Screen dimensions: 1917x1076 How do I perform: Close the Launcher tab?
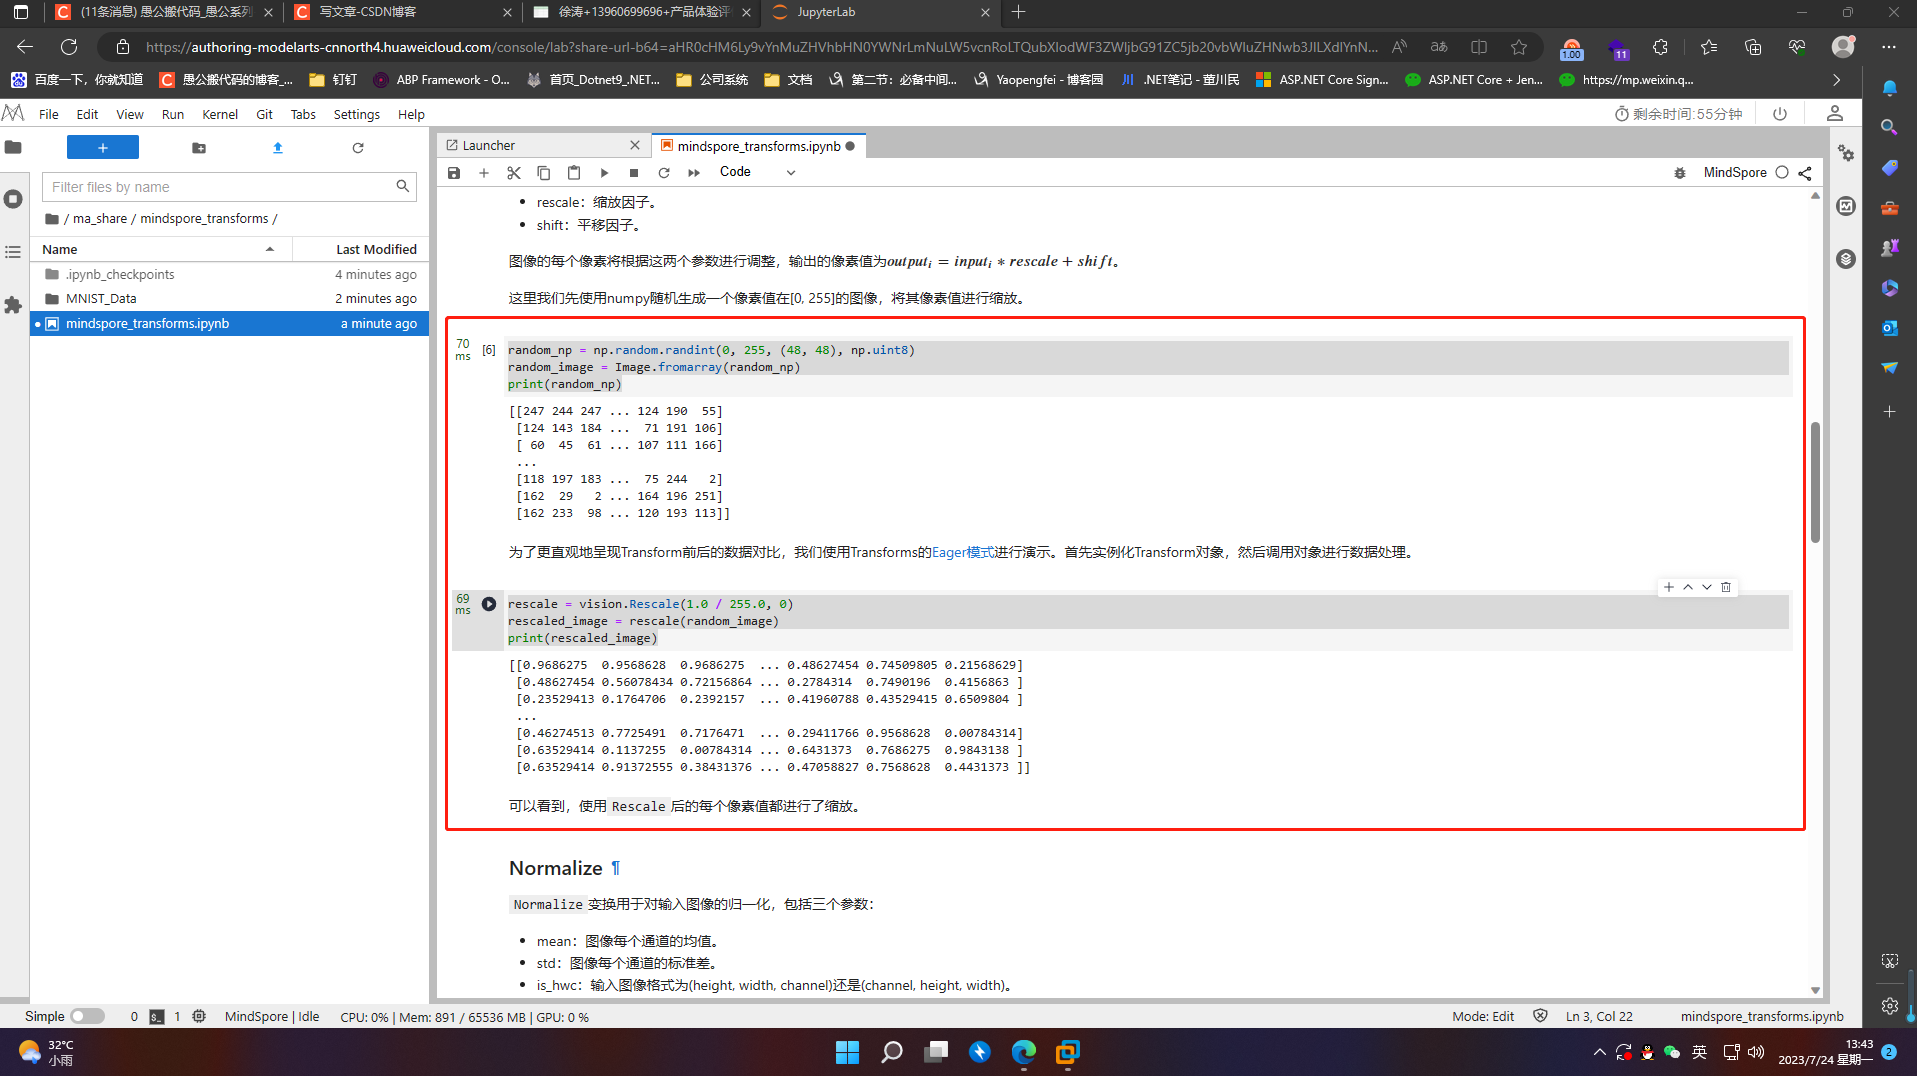[634, 145]
